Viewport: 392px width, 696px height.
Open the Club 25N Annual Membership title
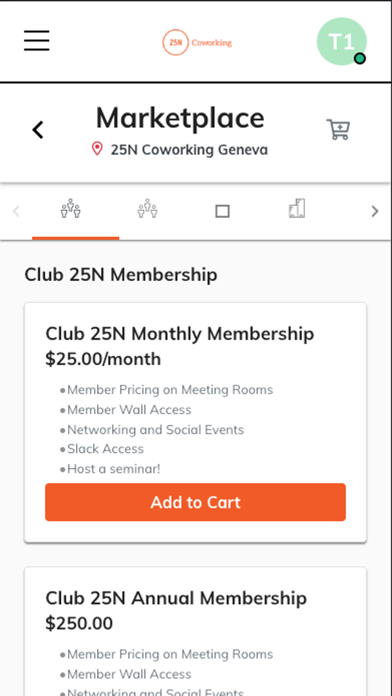pyautogui.click(x=176, y=598)
